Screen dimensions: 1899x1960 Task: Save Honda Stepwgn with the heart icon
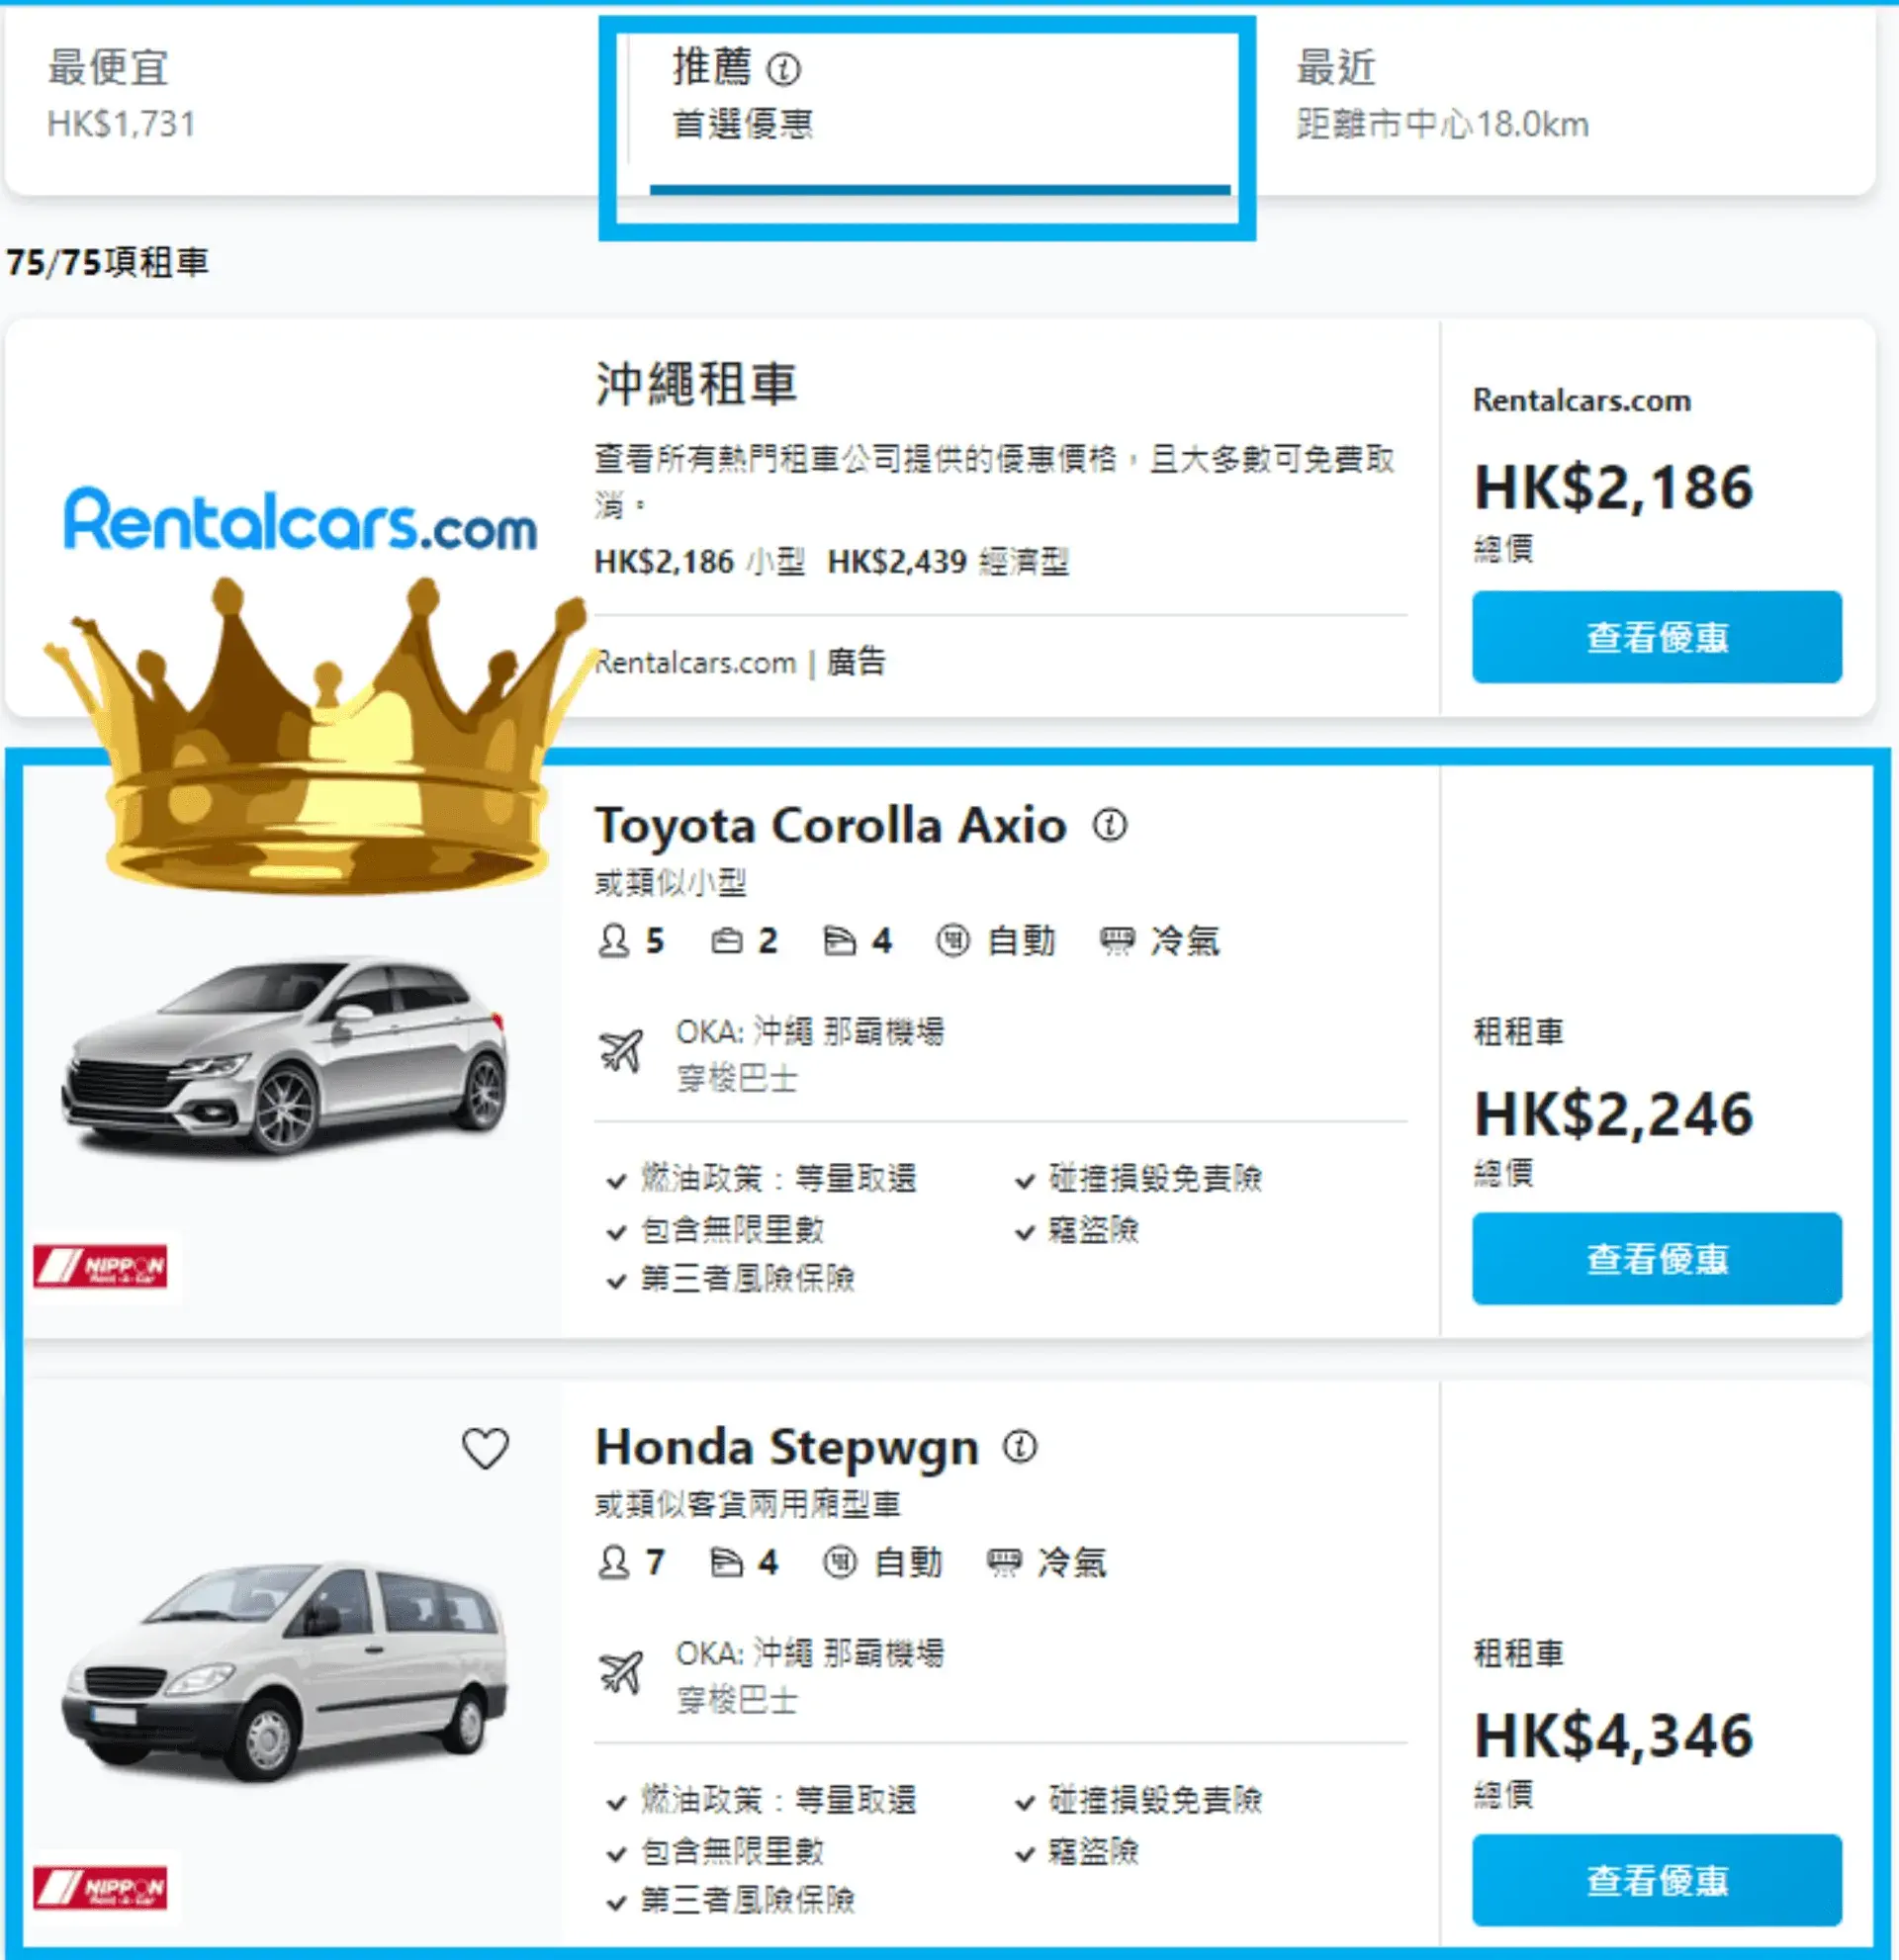[485, 1448]
